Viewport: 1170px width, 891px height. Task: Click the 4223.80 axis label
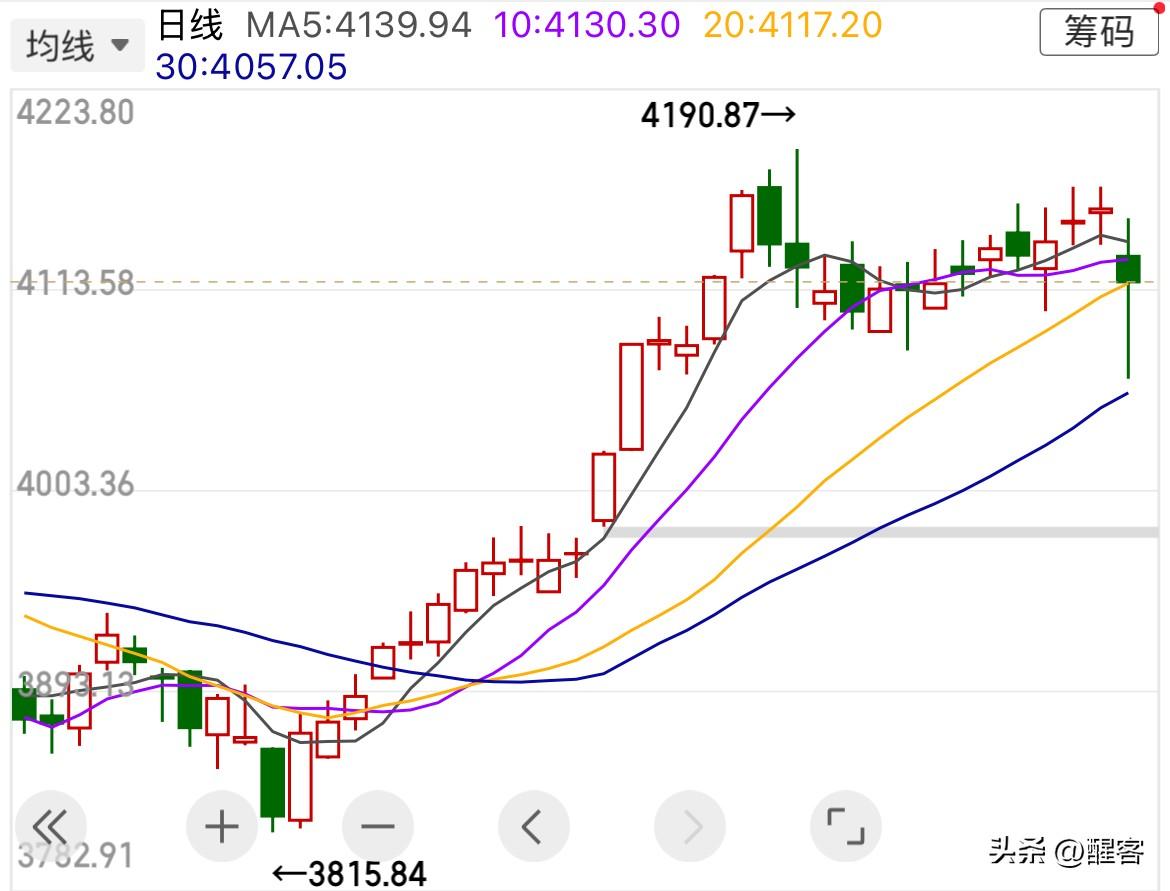75,113
